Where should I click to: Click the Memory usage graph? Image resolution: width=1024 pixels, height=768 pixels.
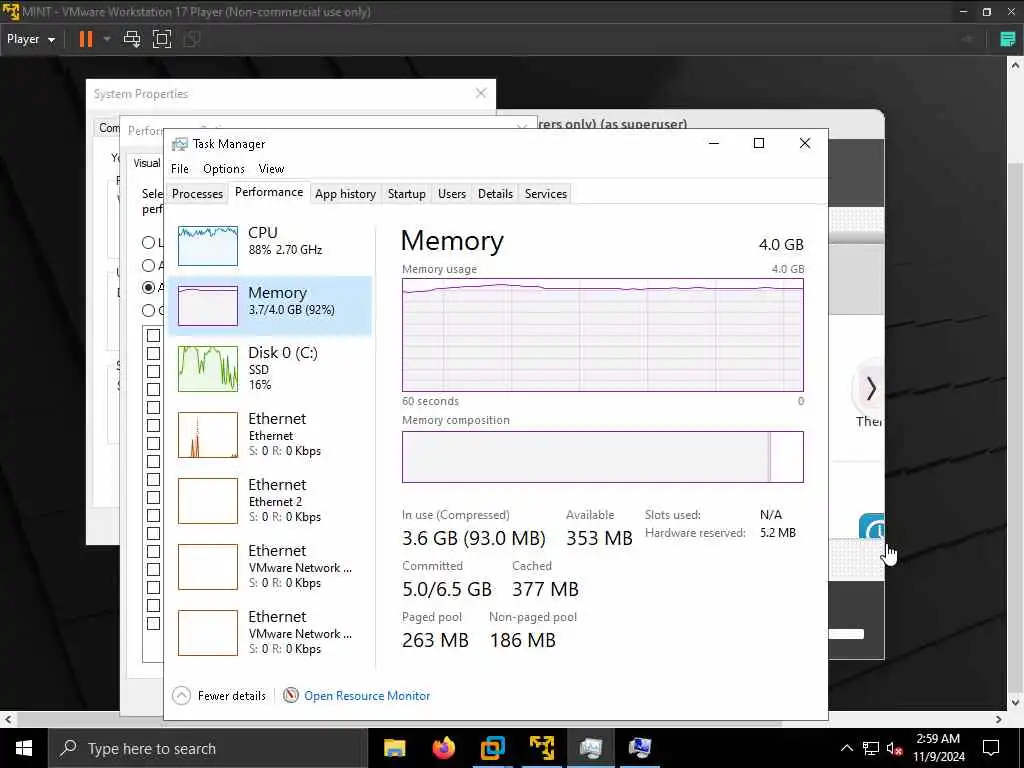(603, 335)
